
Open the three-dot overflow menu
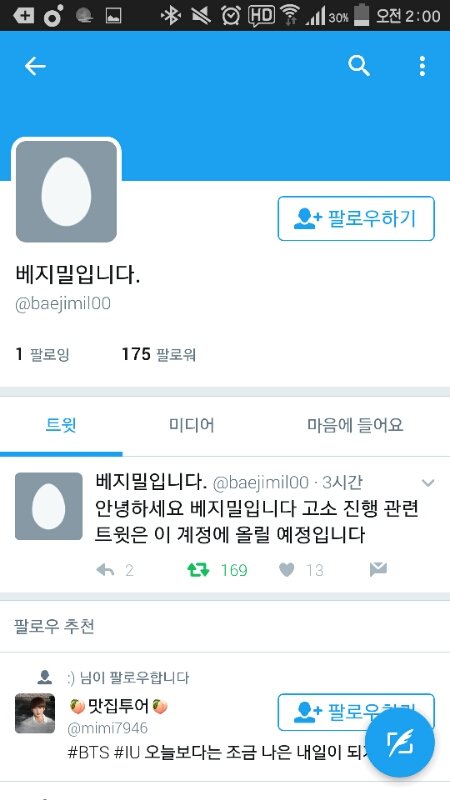[422, 66]
